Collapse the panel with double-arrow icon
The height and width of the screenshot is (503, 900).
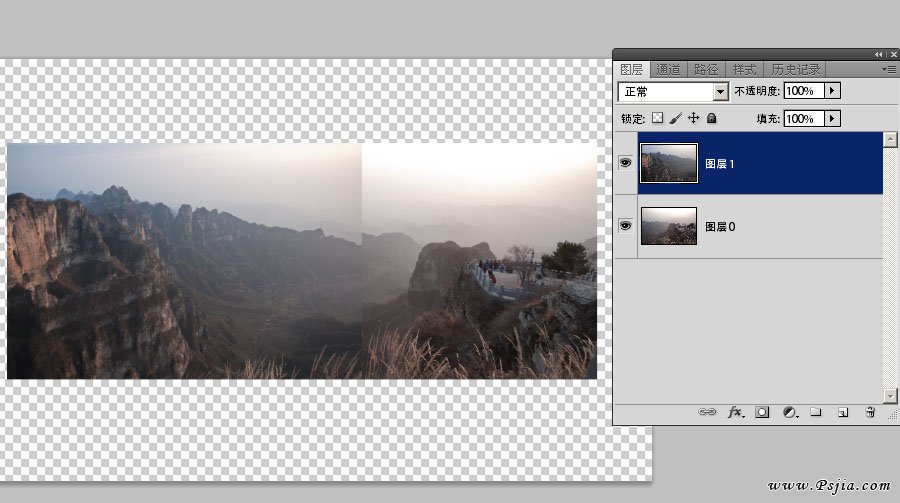pyautogui.click(x=878, y=55)
